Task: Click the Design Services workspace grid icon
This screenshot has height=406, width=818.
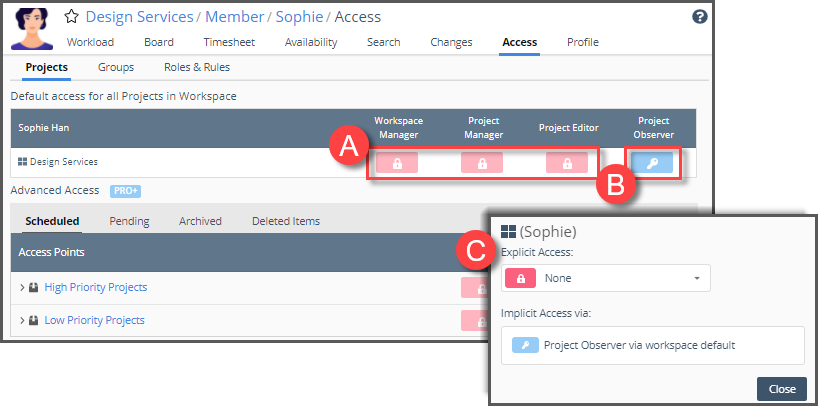Action: coord(23,162)
